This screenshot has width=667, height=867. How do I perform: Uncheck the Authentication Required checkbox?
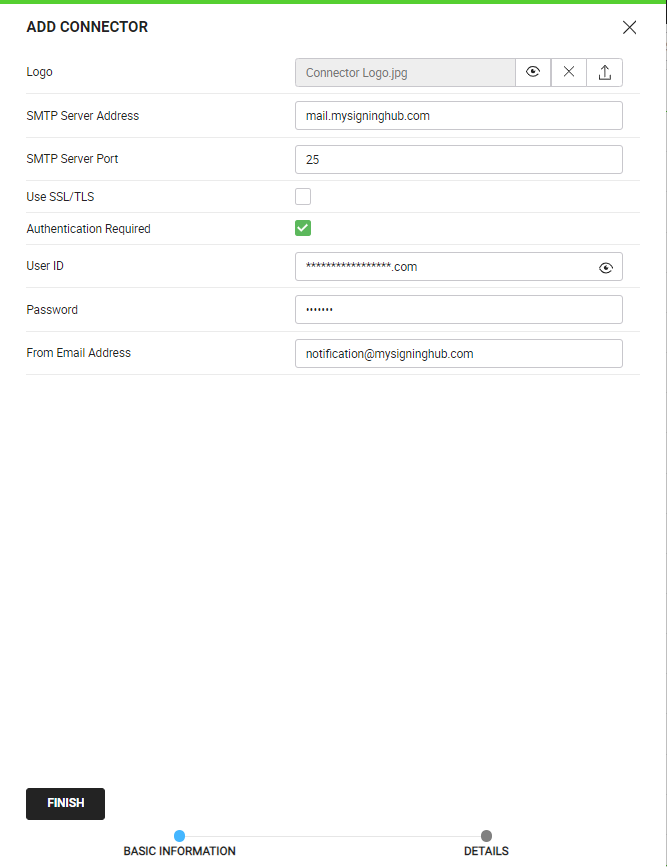(x=303, y=228)
